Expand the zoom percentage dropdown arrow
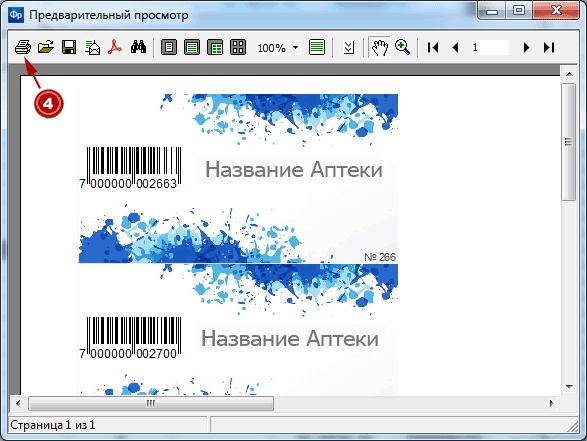Screen dimensions: 587x441 (x=295, y=48)
